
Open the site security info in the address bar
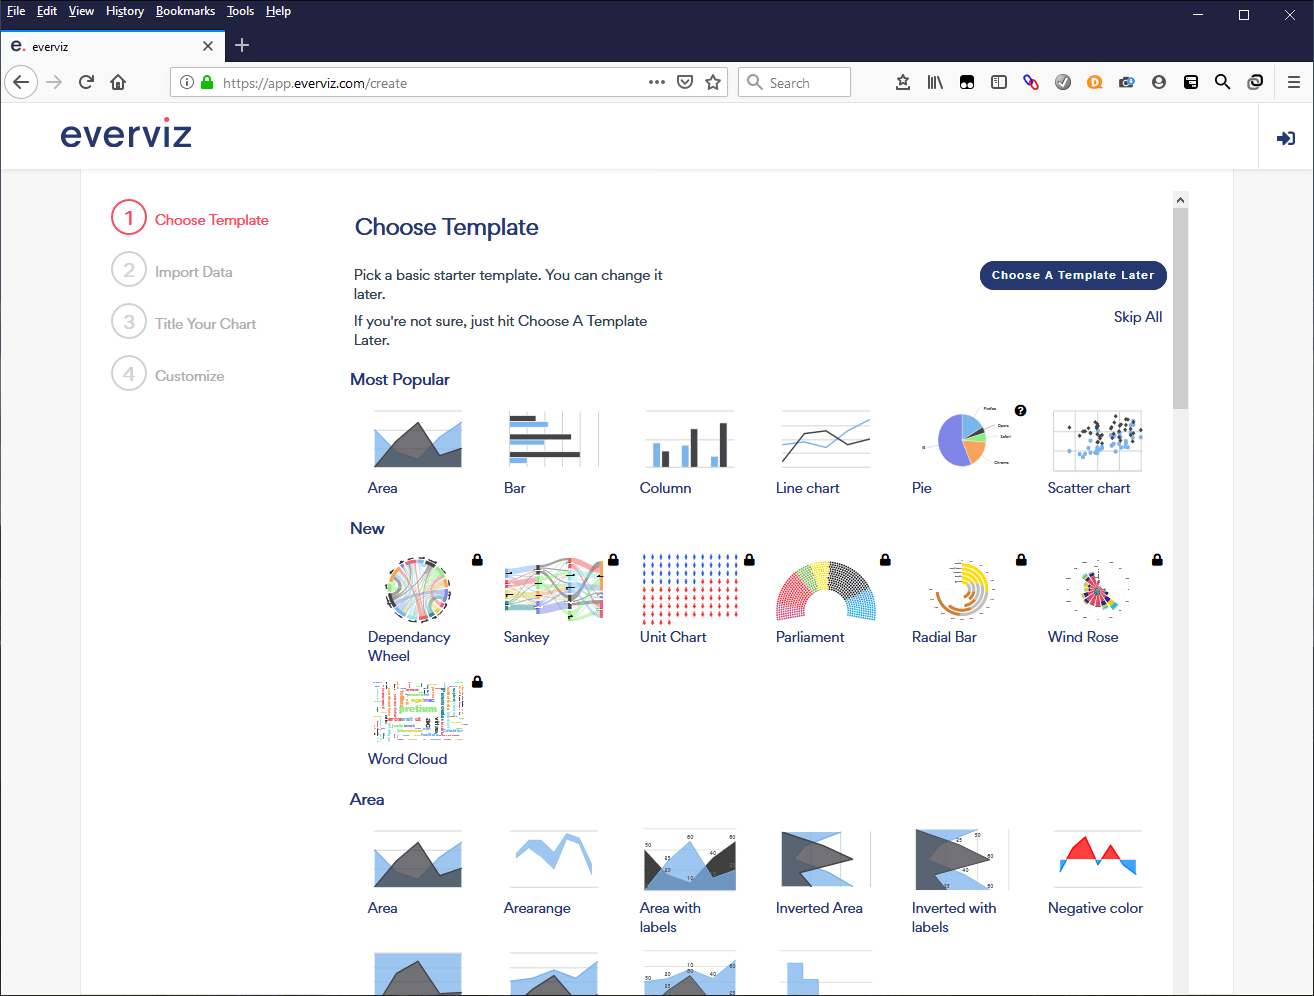(x=205, y=82)
